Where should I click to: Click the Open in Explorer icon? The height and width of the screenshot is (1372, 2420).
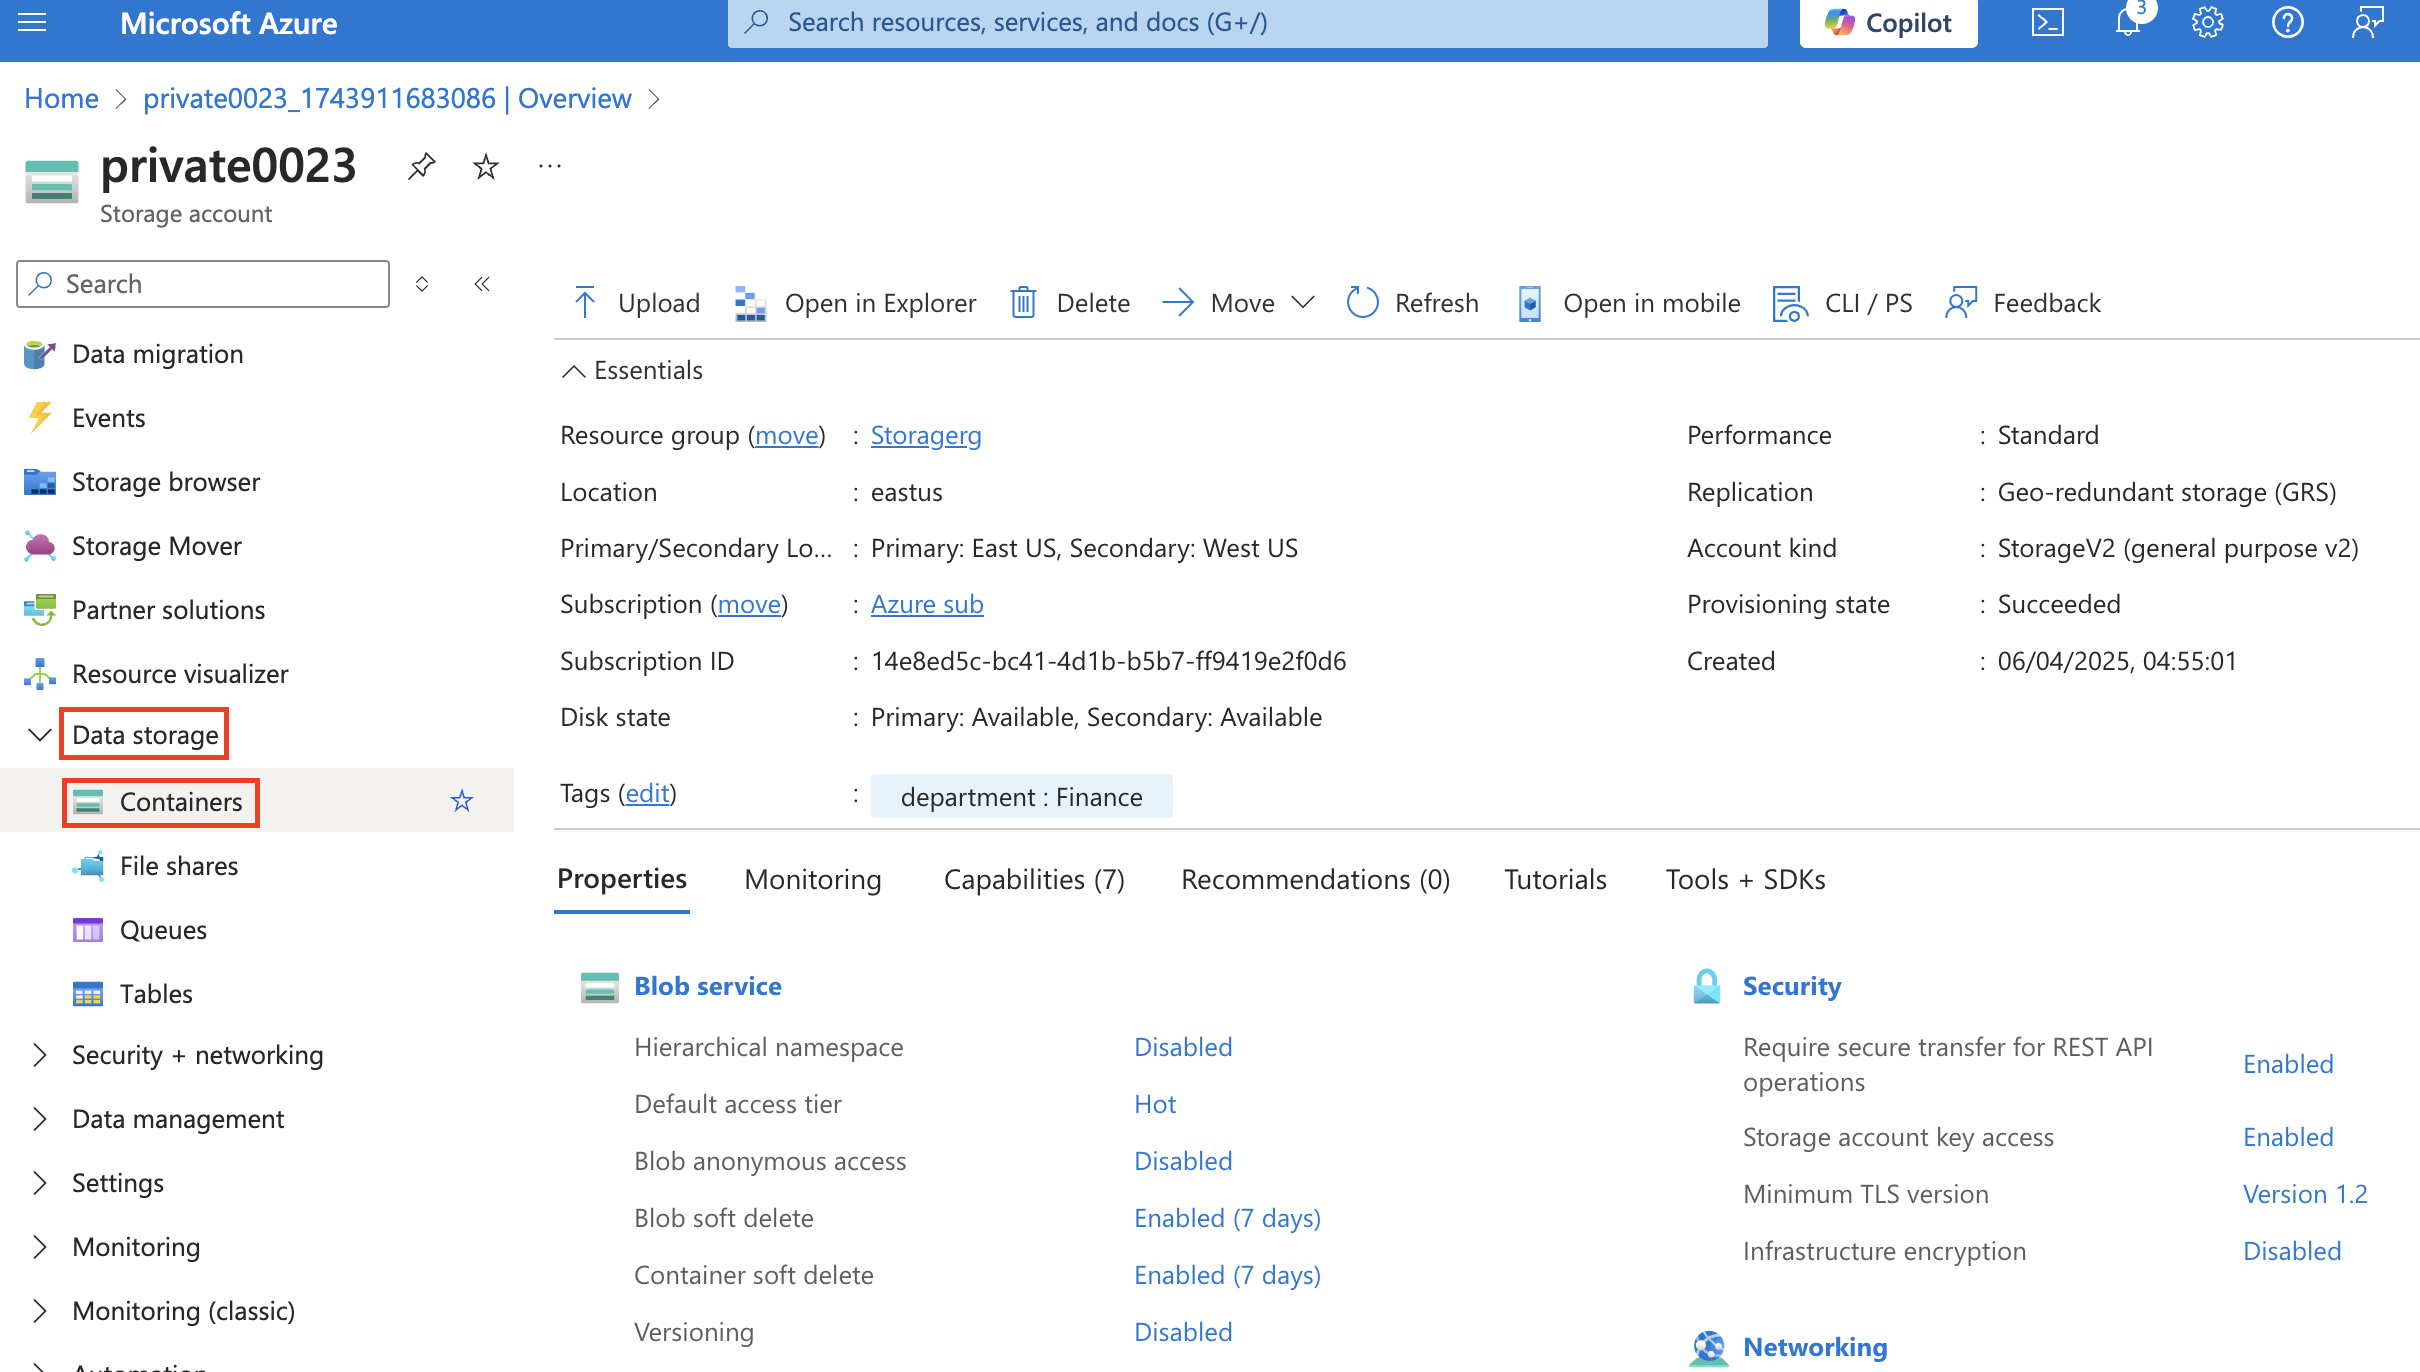coord(750,303)
